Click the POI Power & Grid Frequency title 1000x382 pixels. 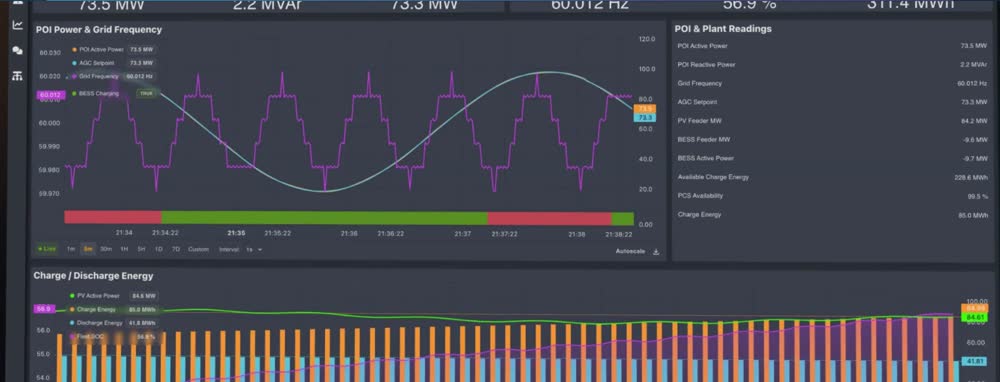(x=99, y=29)
